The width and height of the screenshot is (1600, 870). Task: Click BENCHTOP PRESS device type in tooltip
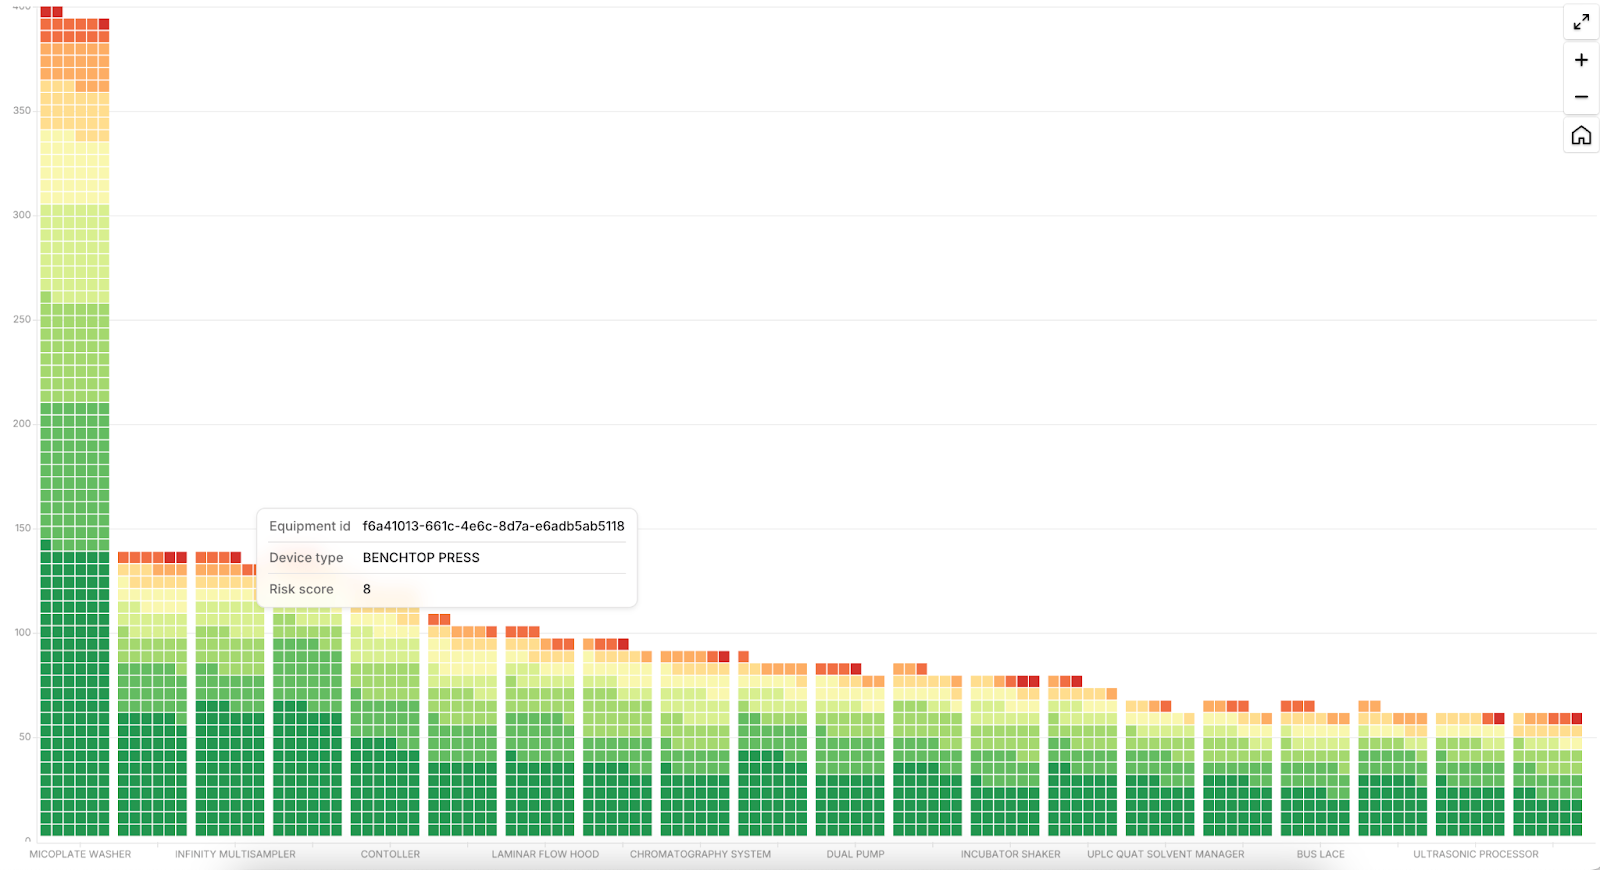[421, 558]
